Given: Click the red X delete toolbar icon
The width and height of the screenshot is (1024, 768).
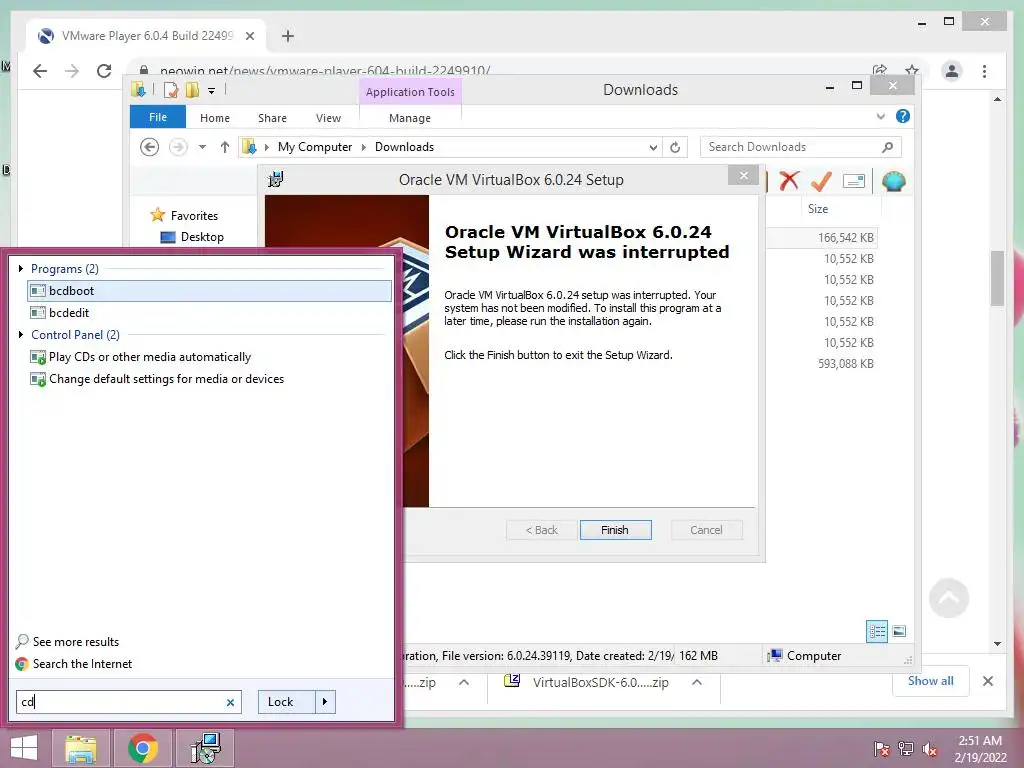Looking at the screenshot, I should [x=789, y=180].
